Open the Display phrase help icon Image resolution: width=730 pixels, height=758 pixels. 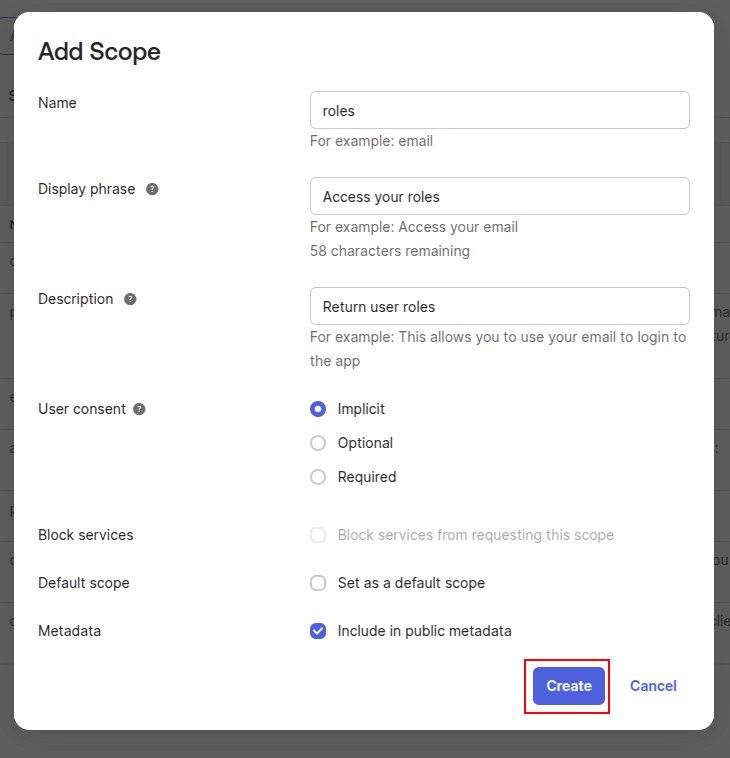pos(152,189)
